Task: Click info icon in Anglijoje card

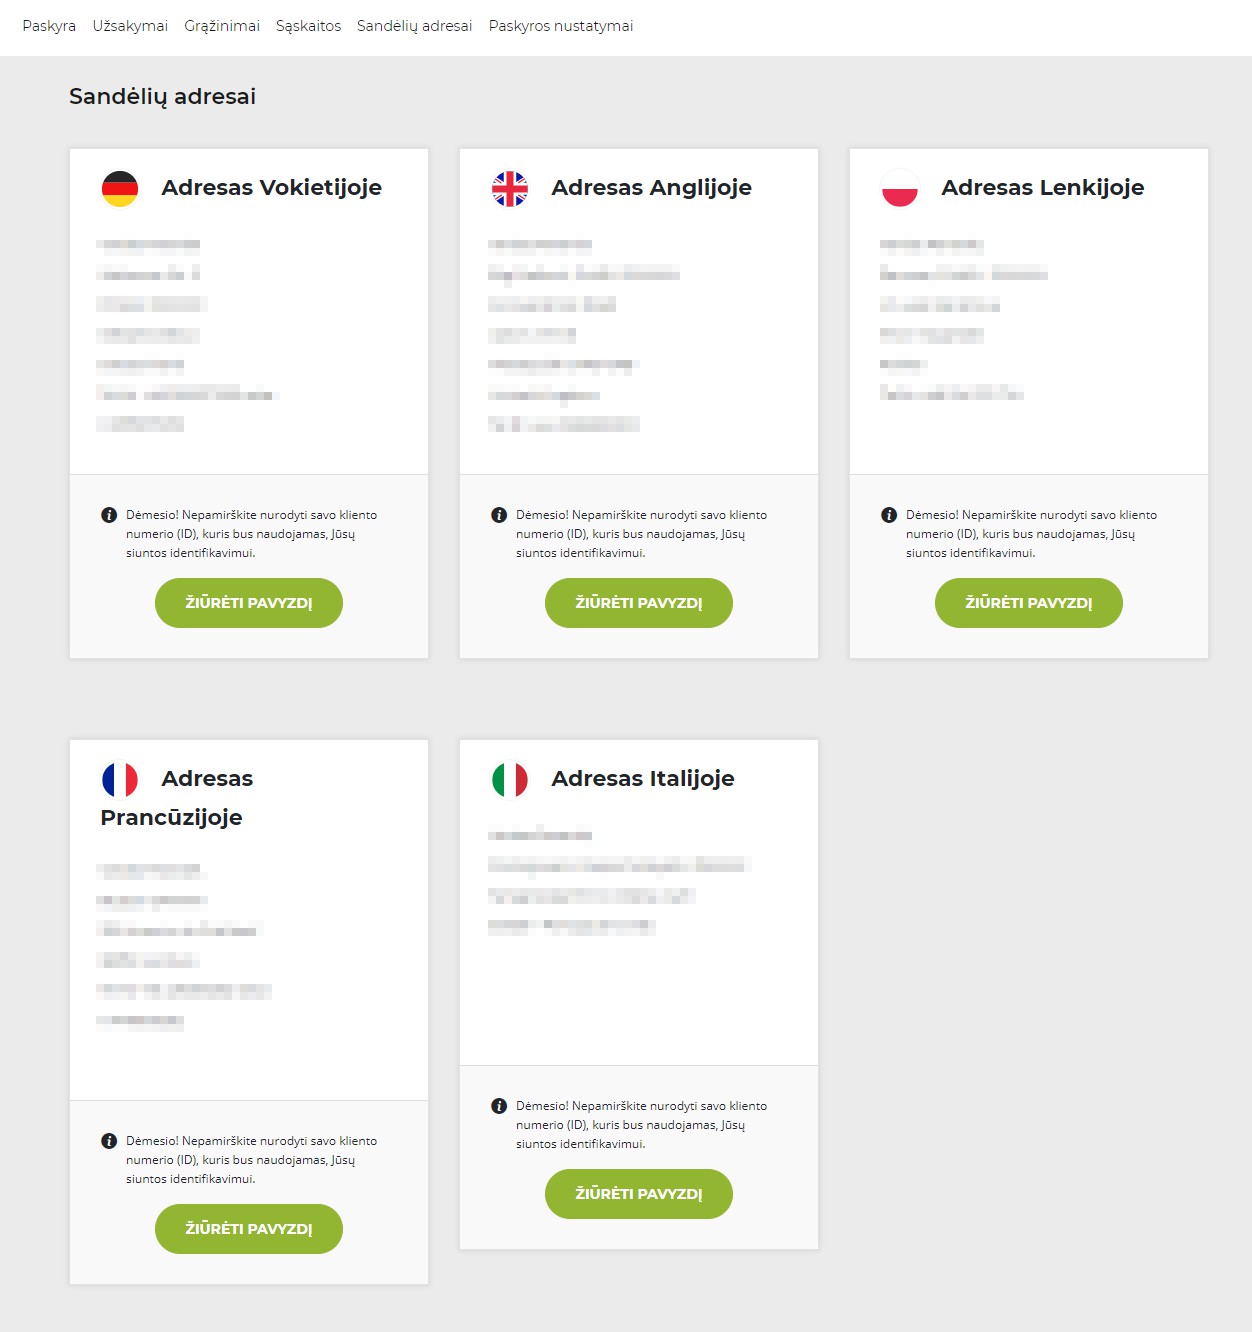Action: tap(499, 515)
